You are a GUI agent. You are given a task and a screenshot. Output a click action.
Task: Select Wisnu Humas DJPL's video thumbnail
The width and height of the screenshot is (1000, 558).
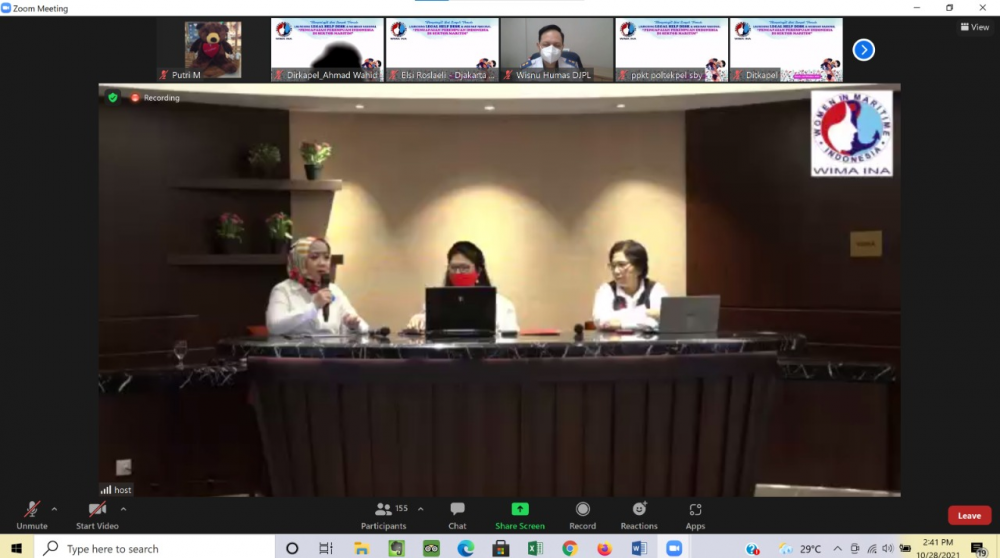[x=557, y=50]
